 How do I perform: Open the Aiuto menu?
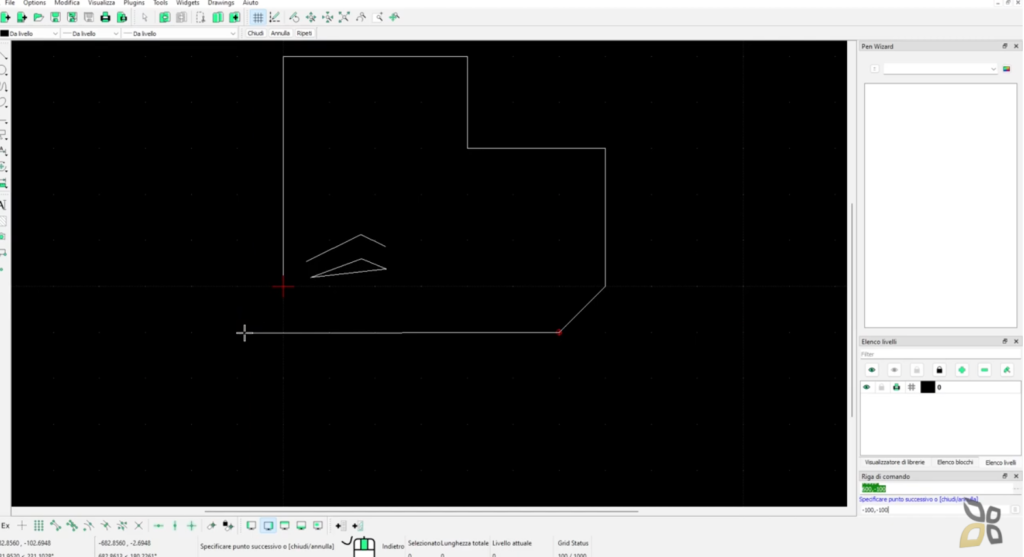[250, 3]
